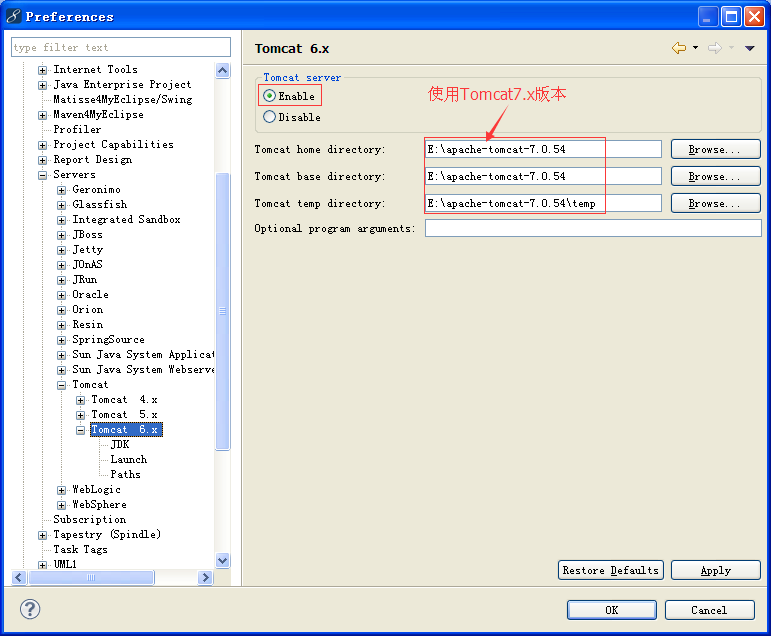Expand the SpringSource node
This screenshot has height=636, width=771.
[61, 340]
